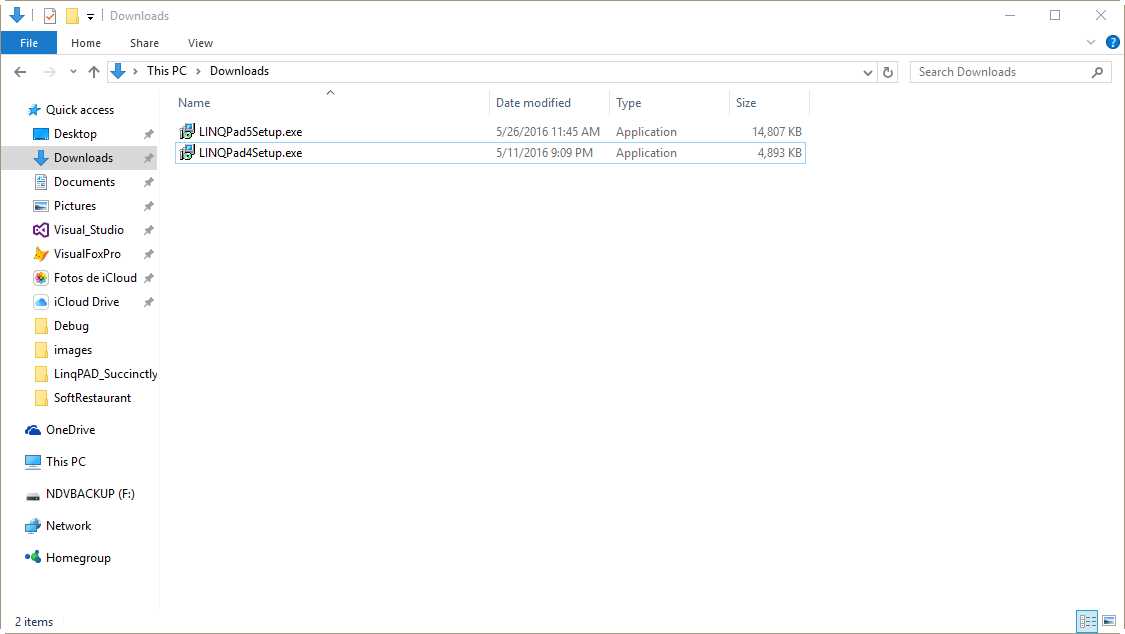Open the recent locations dropdown beside the back arrow
The height and width of the screenshot is (634, 1125).
coord(73,71)
